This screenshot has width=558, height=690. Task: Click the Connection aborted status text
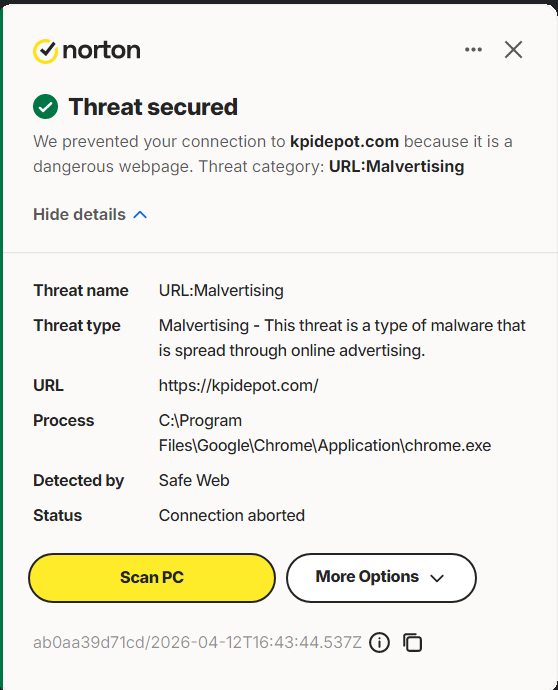pos(232,515)
